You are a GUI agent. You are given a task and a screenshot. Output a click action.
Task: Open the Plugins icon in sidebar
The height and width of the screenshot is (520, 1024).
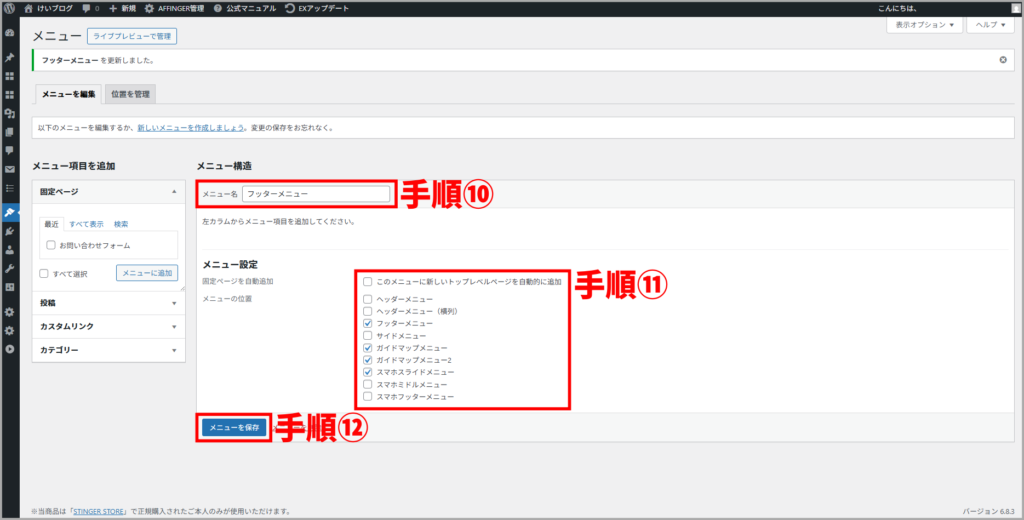tap(10, 231)
